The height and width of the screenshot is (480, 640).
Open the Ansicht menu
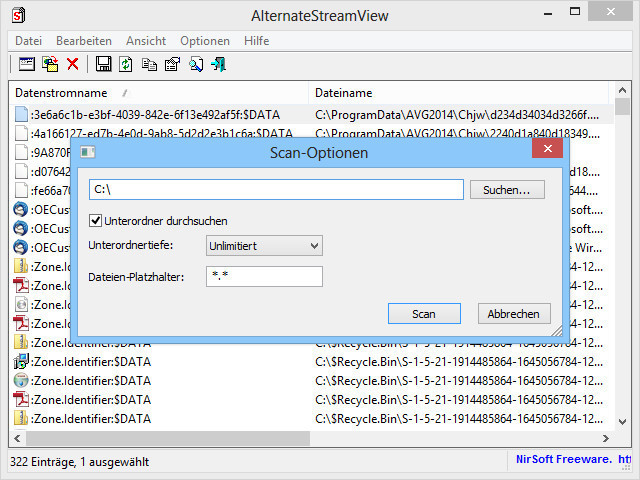click(x=146, y=41)
